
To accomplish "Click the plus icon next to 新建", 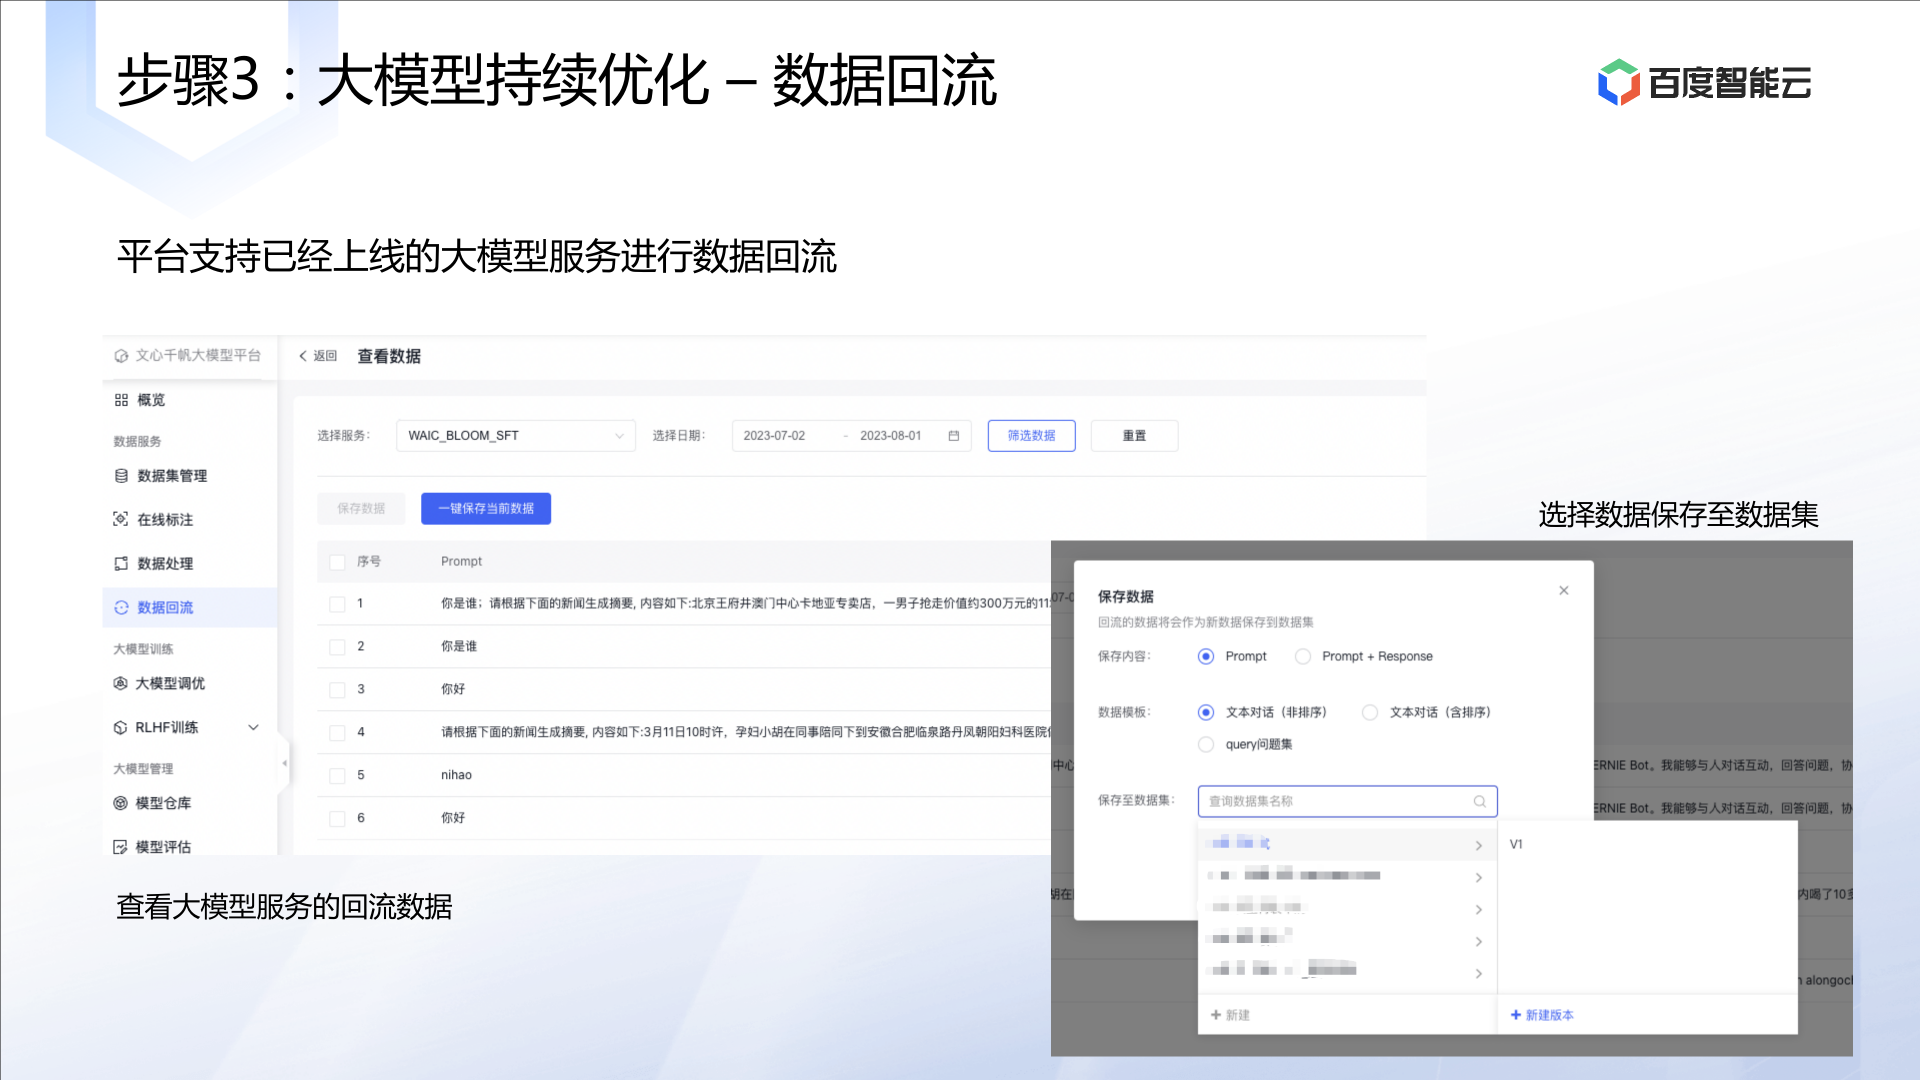I will click(1216, 1015).
